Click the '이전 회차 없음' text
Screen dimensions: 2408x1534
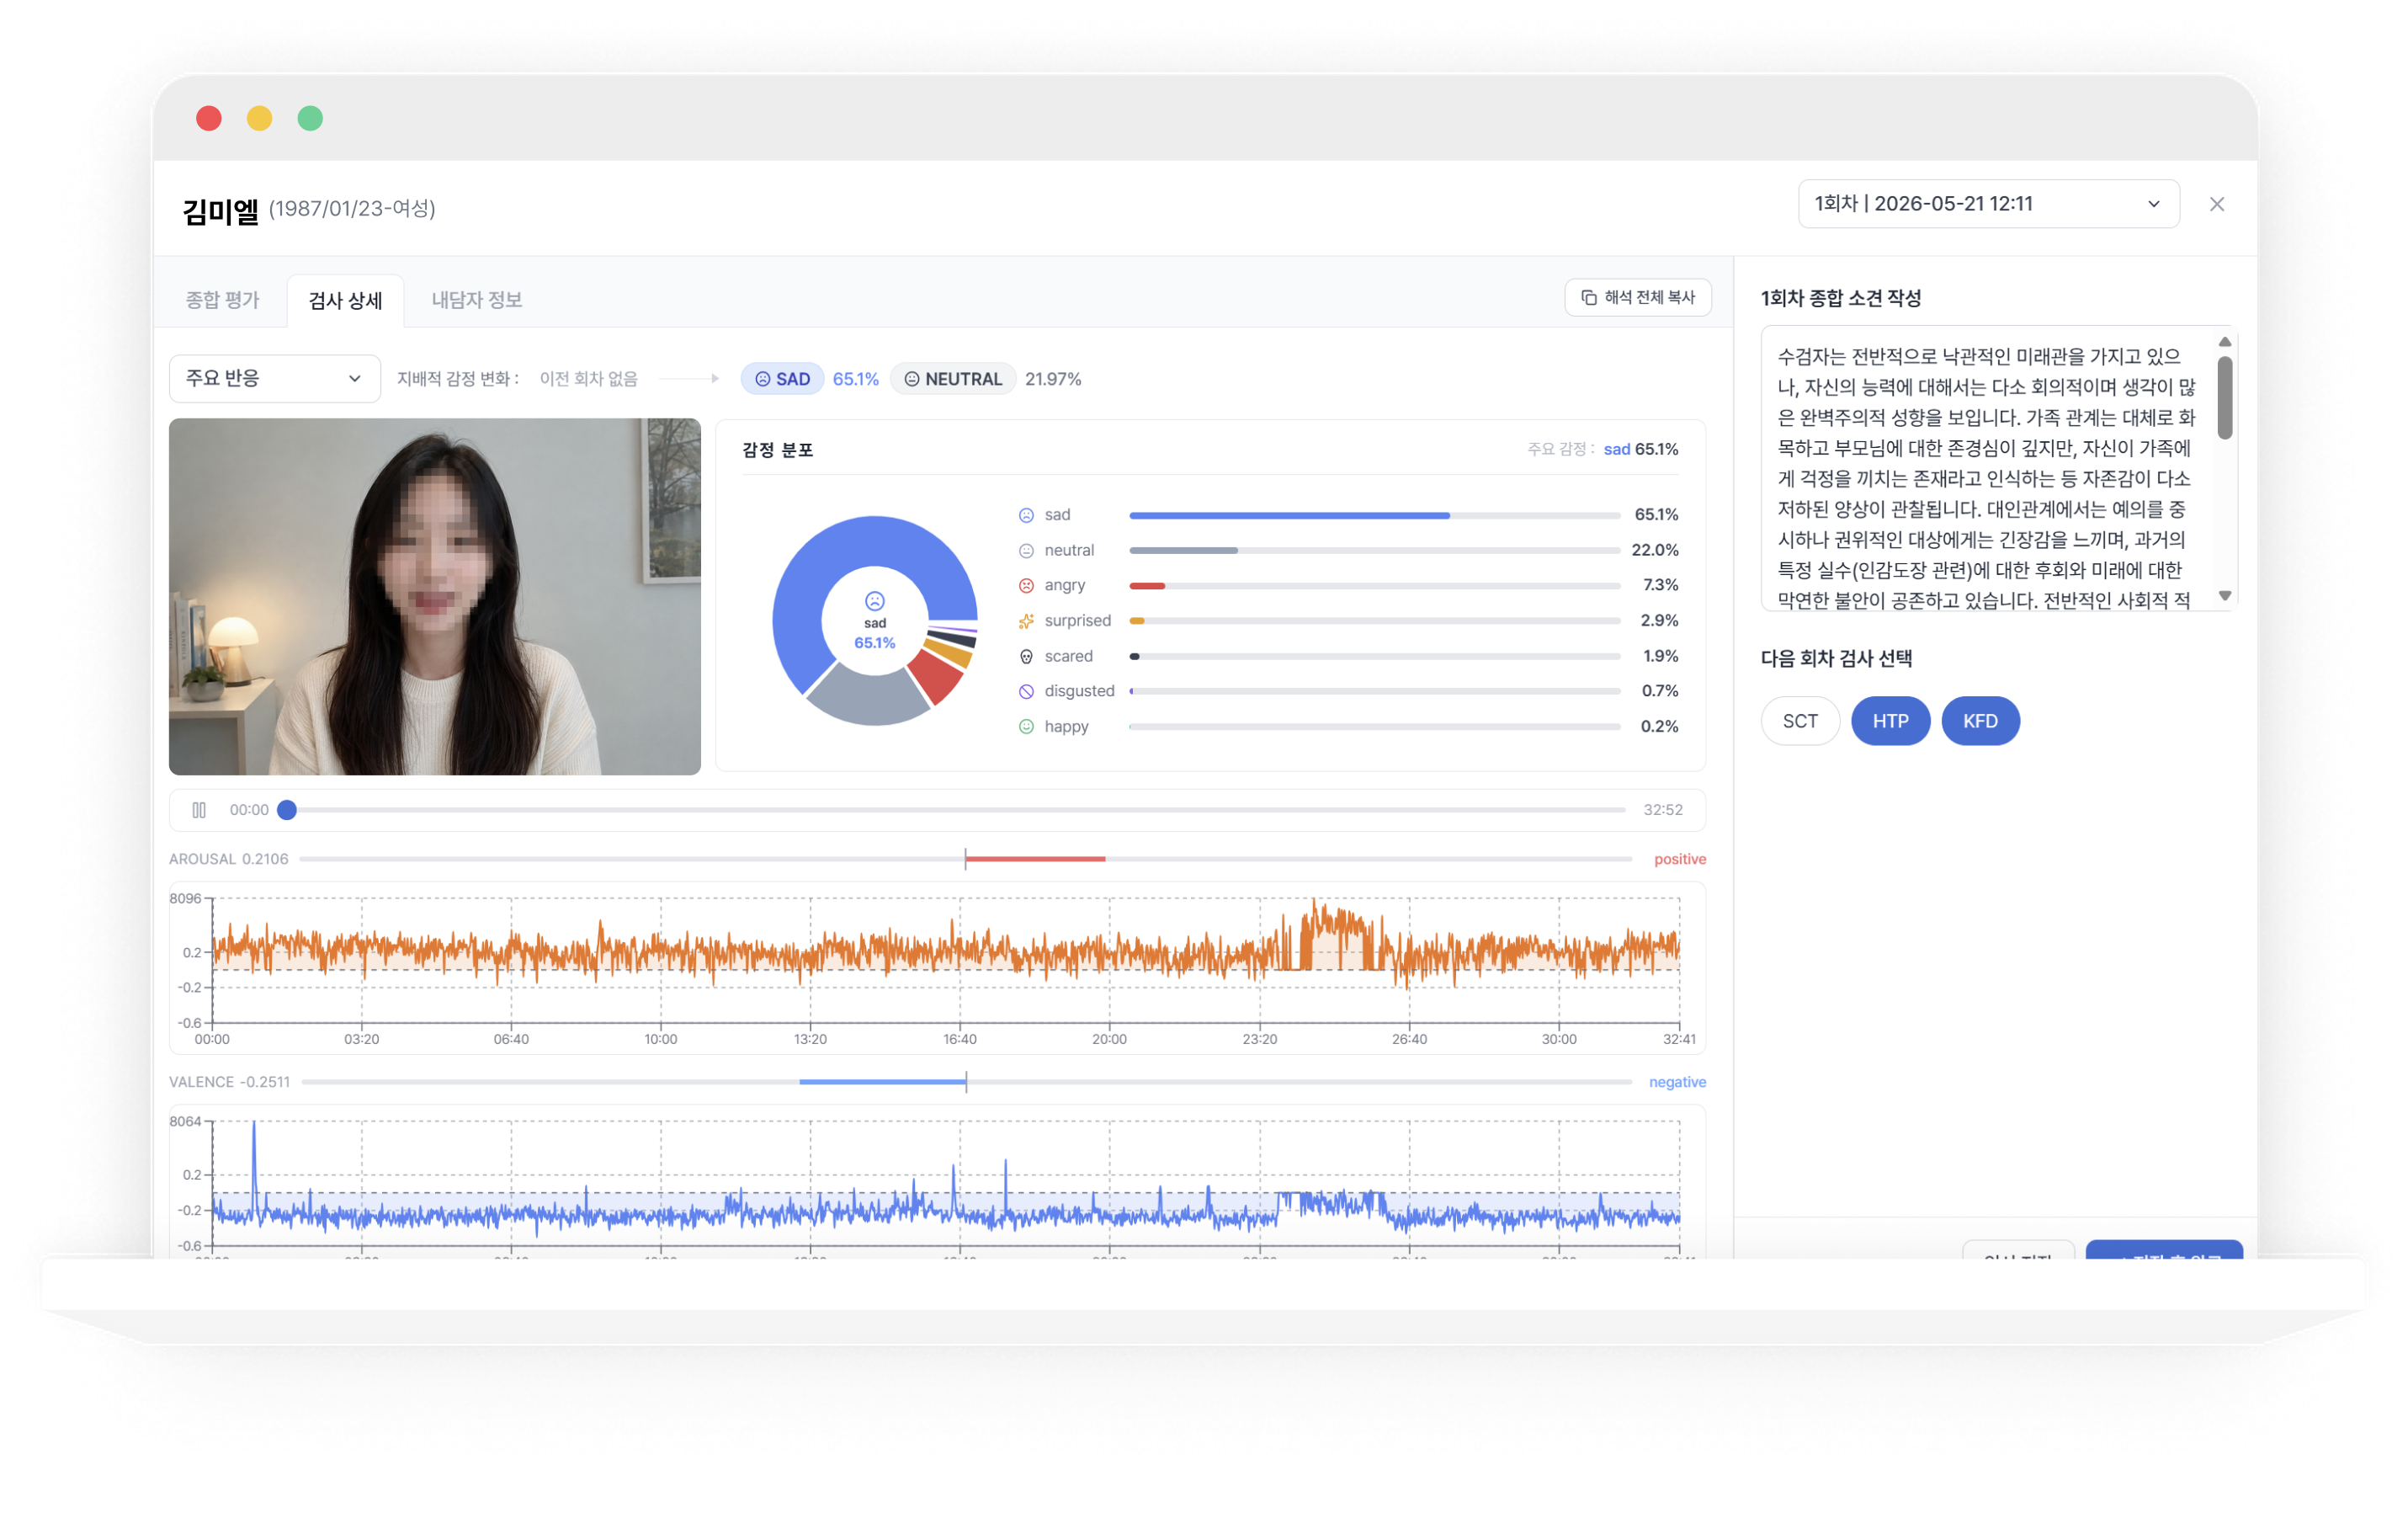tap(588, 379)
